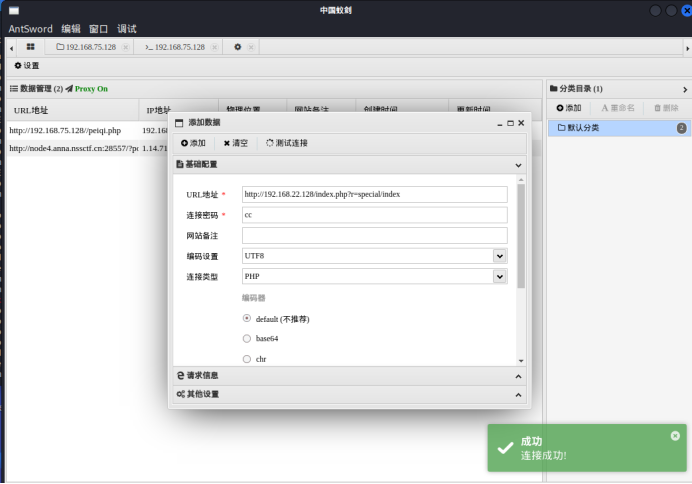Choose the base64 encoder radio button
Image resolution: width=692 pixels, height=484 pixels.
247,339
